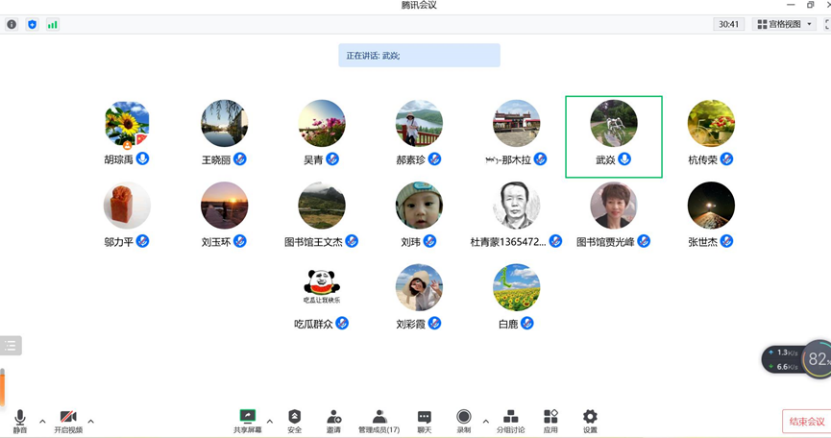The width and height of the screenshot is (831, 438).
Task: Mute microphone with 静音 button
Action: pos(19,419)
